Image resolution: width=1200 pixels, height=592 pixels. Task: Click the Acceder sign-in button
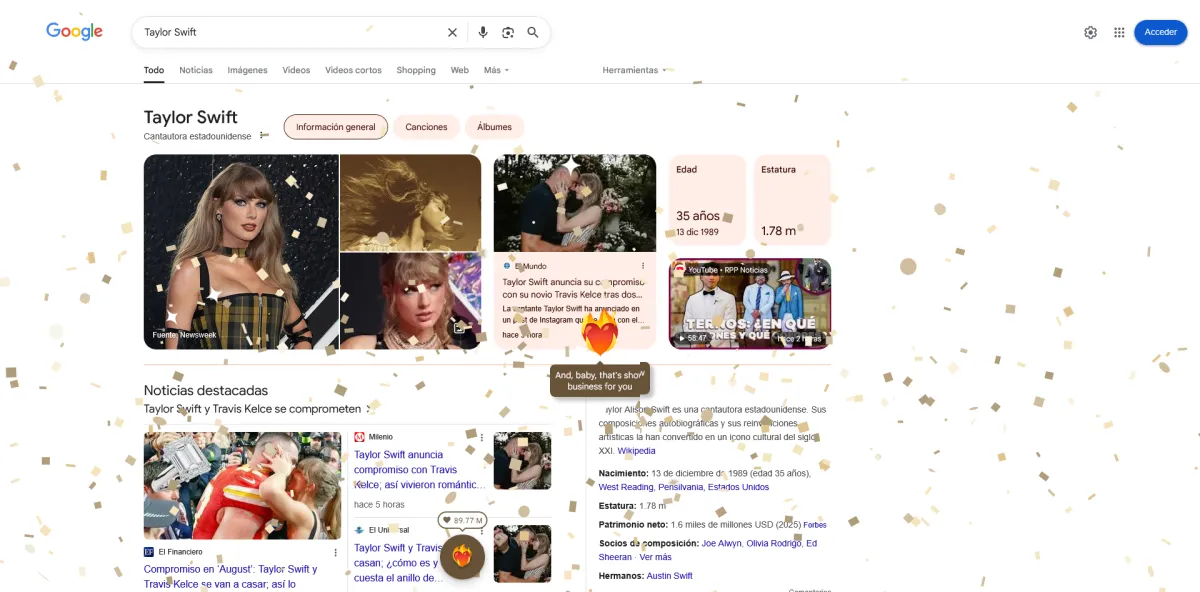click(x=1160, y=32)
